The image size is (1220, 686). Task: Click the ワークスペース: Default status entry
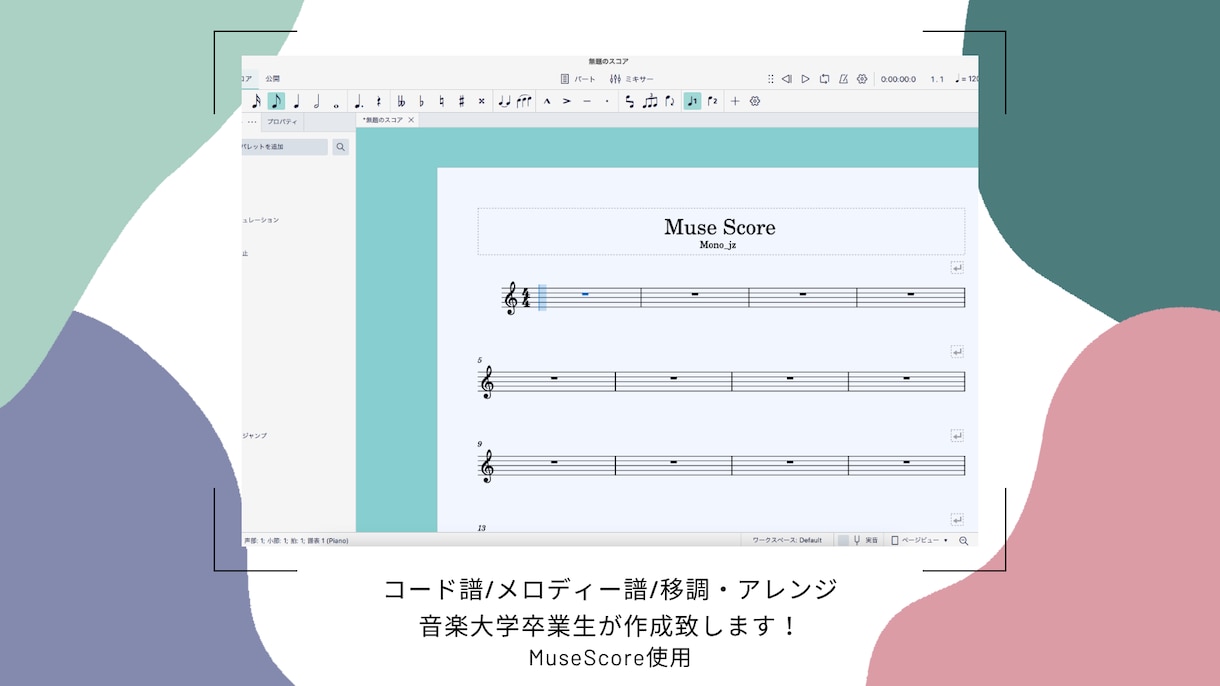787,540
